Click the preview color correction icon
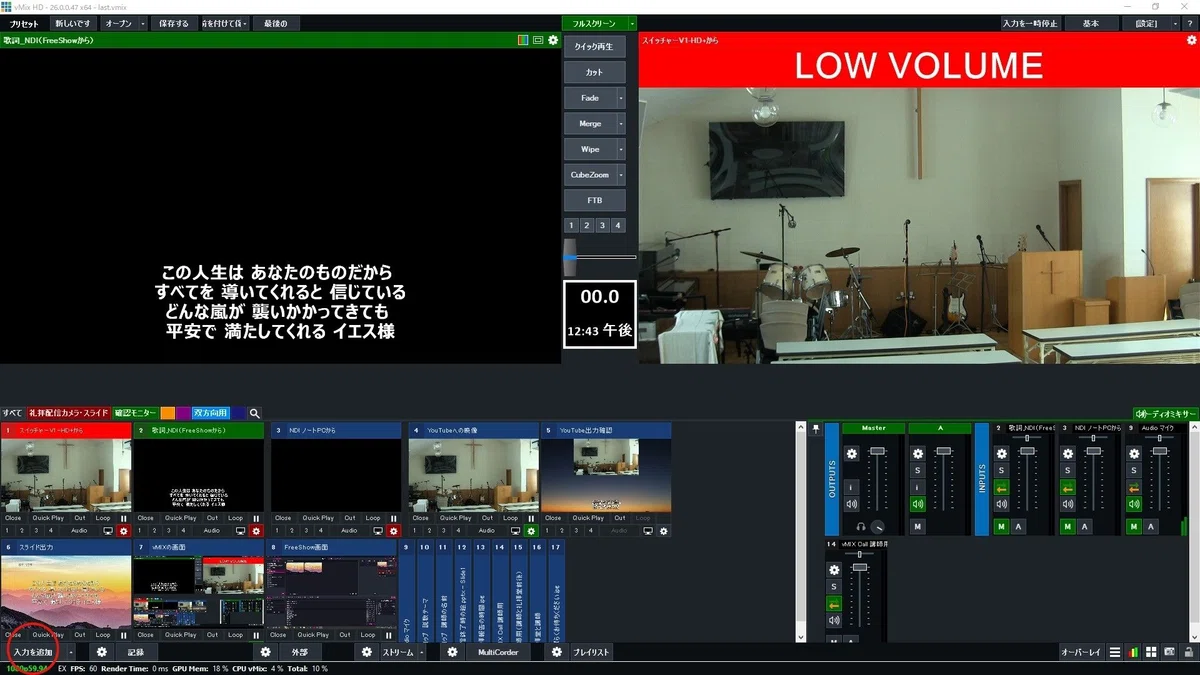The image size is (1200, 675). pyautogui.click(x=522, y=40)
